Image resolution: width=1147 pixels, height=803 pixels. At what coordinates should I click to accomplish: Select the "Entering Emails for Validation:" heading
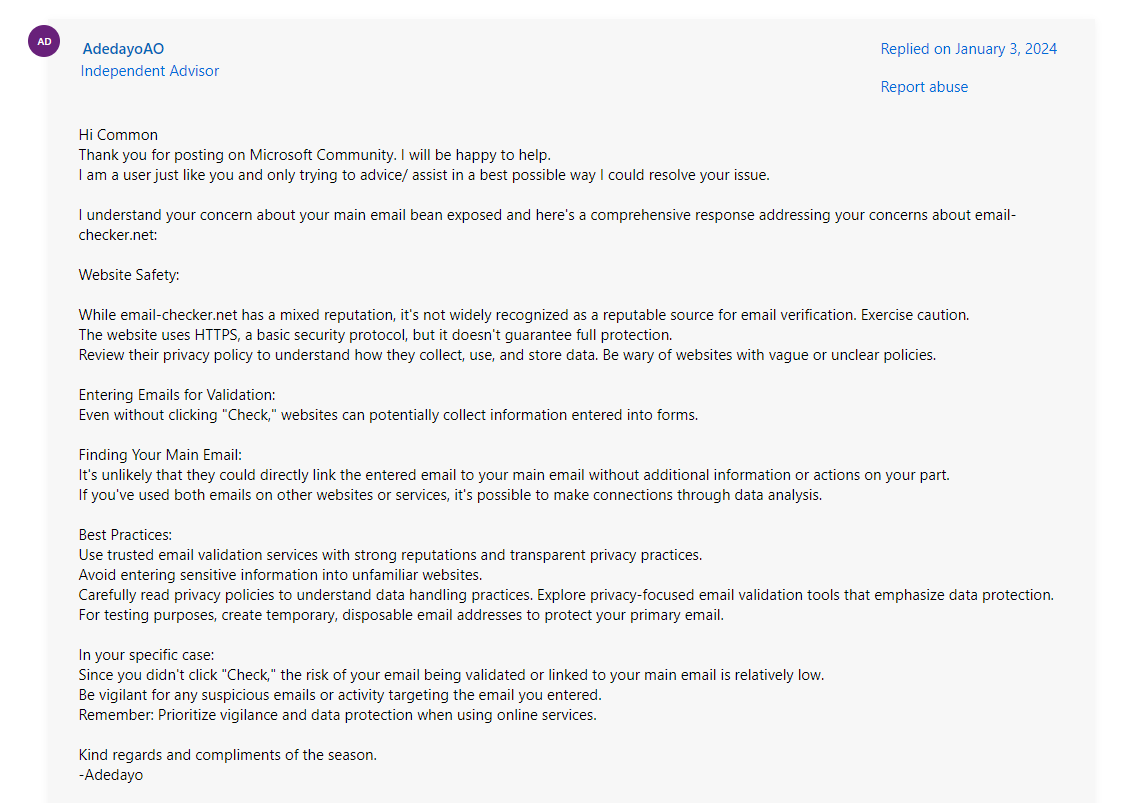pyautogui.click(x=177, y=395)
